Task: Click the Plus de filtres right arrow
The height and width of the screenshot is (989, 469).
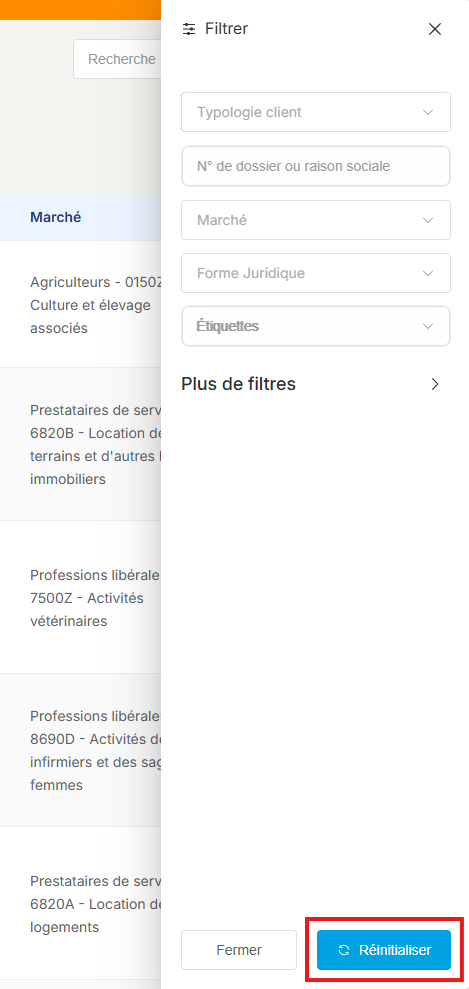Action: [x=435, y=384]
